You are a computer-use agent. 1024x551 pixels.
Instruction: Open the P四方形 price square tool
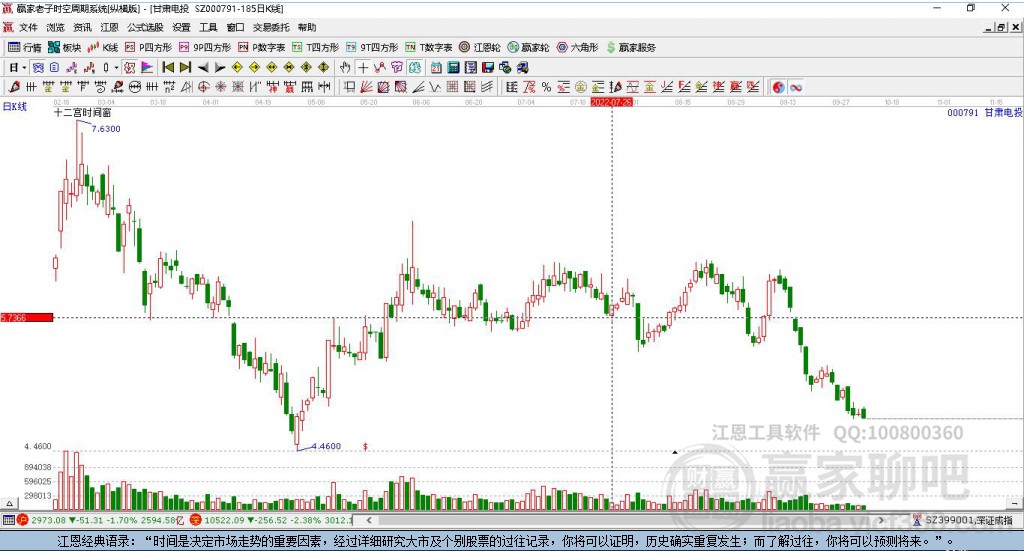(x=148, y=48)
